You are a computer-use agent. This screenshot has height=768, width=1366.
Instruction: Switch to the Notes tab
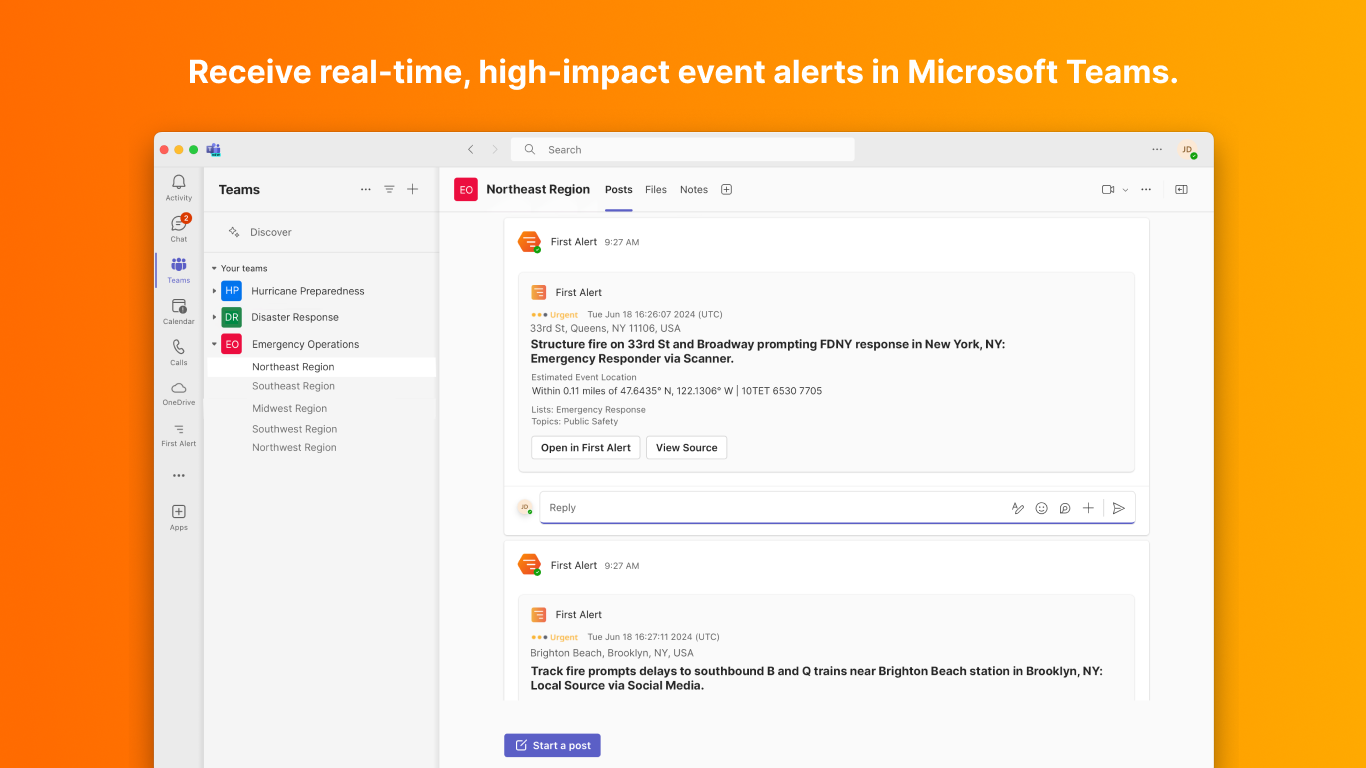pos(694,189)
